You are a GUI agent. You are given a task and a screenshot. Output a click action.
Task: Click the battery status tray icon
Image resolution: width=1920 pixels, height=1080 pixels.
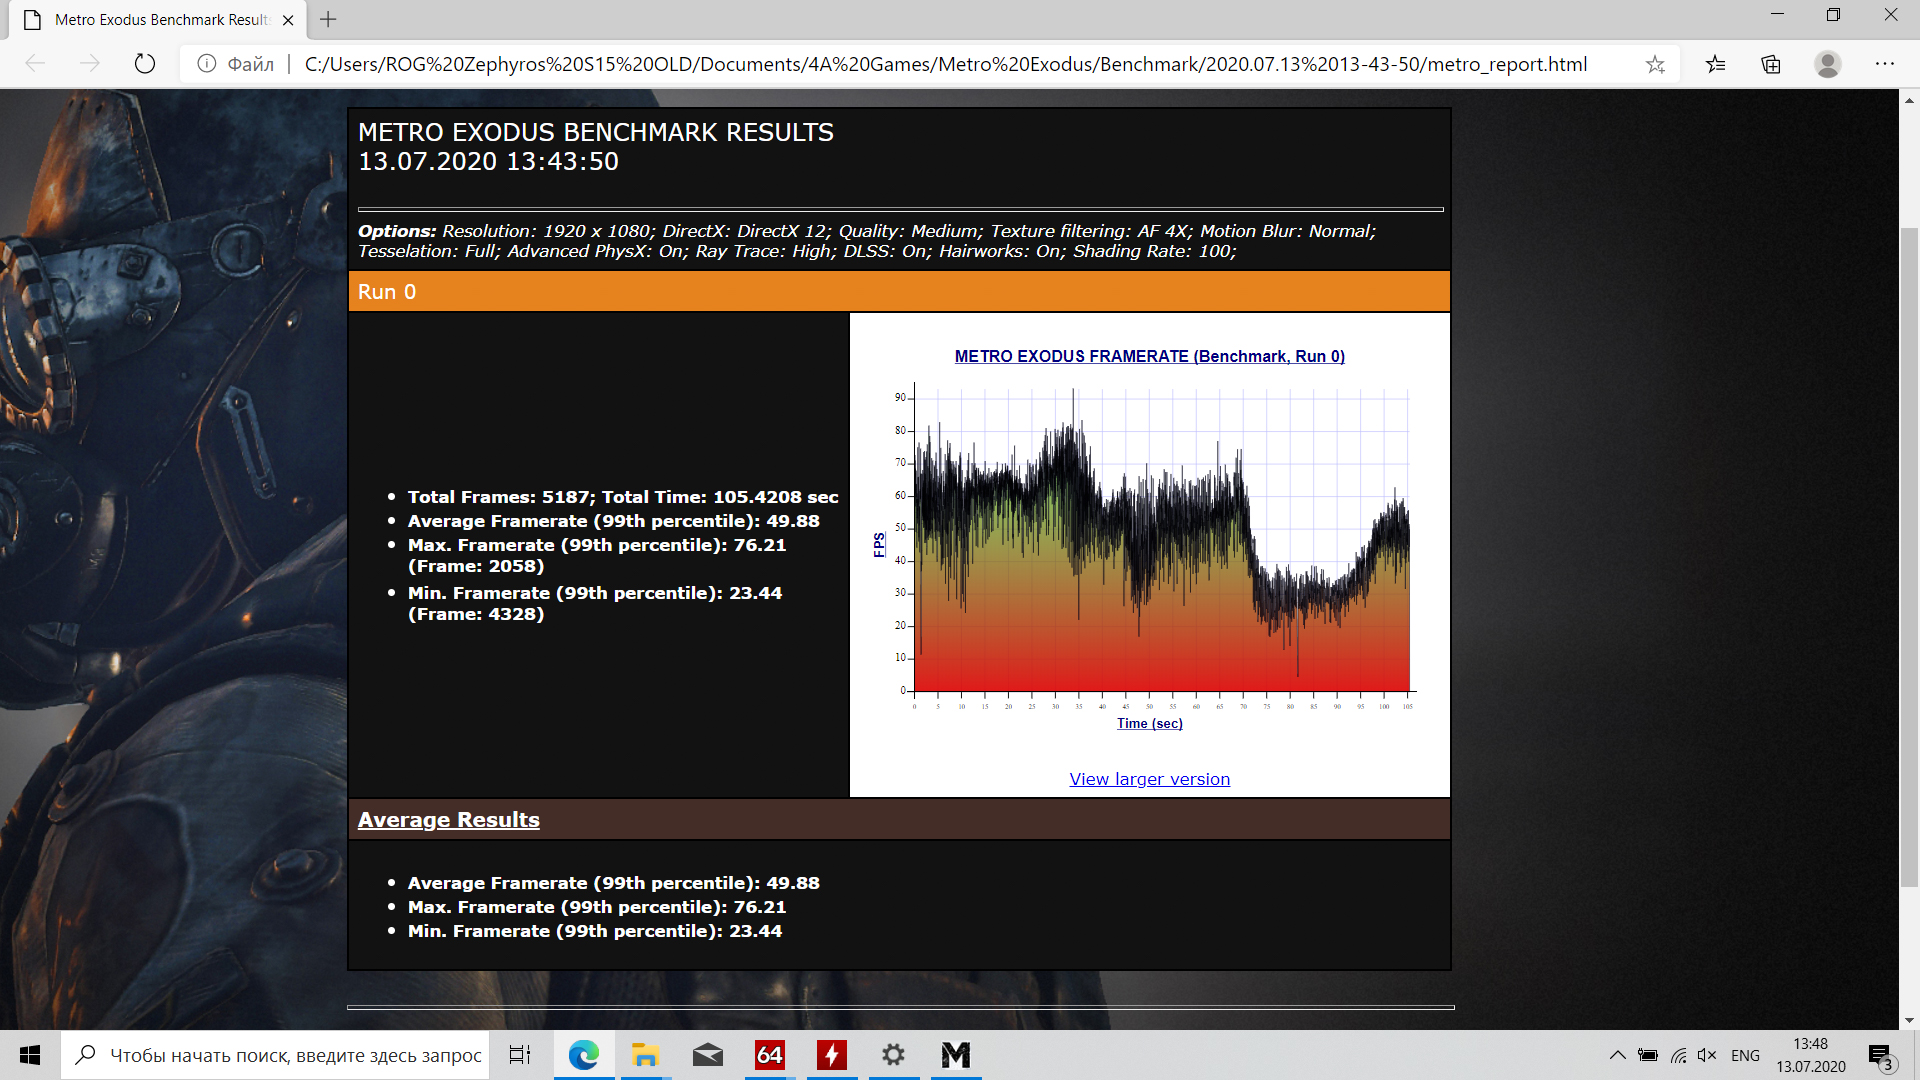[x=1648, y=1055]
